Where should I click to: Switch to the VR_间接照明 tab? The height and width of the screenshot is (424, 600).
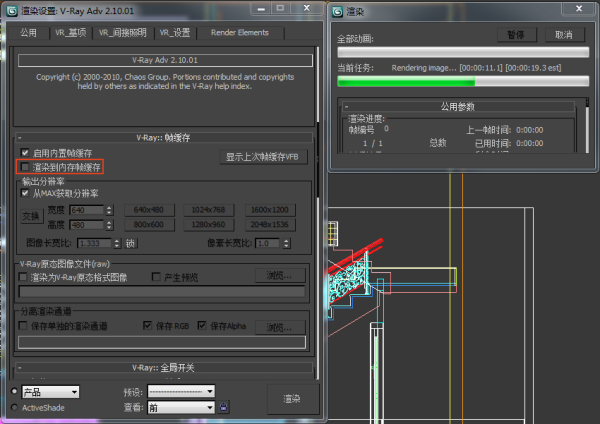(122, 32)
